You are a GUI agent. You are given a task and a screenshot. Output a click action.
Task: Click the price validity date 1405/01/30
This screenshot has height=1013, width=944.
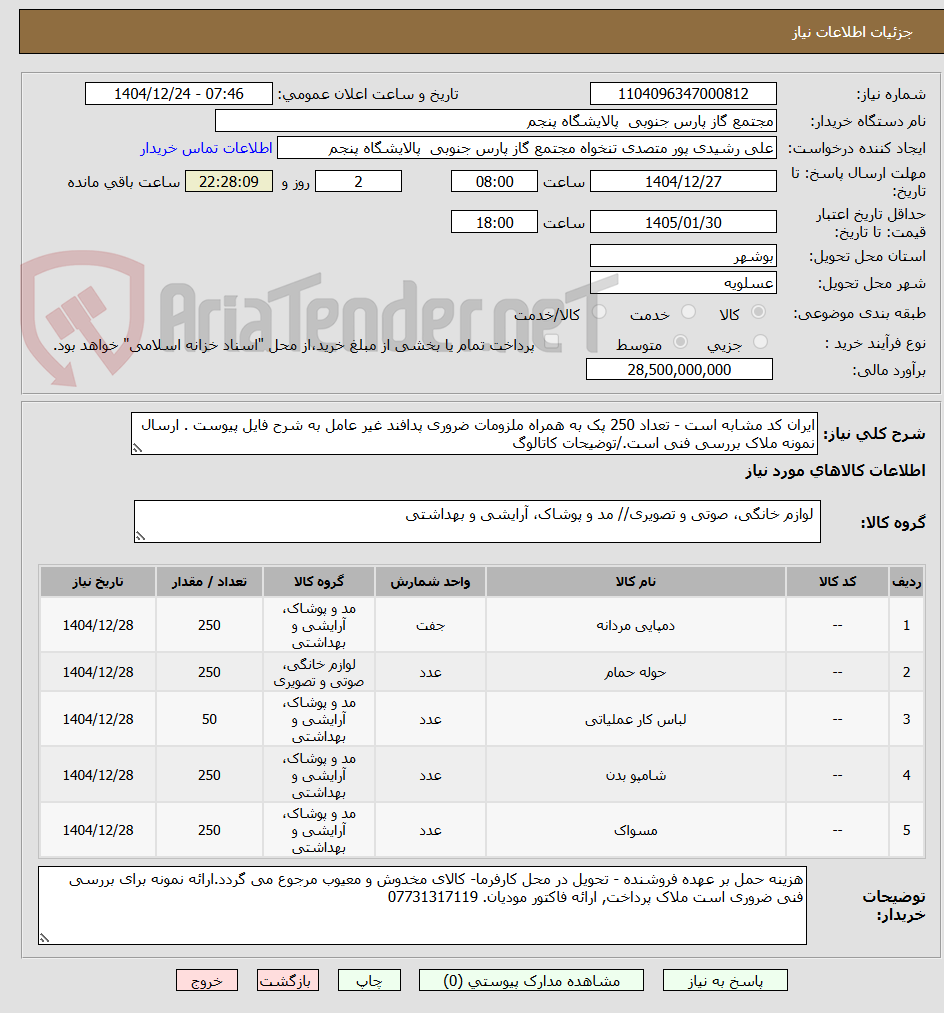(x=683, y=222)
